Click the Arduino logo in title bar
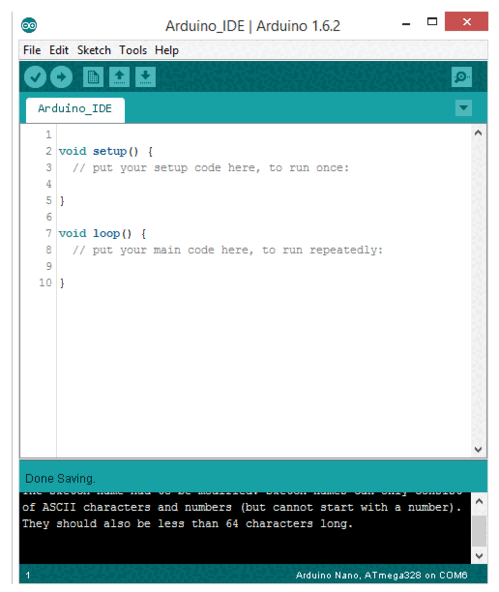Image resolution: width=499 pixels, height=592 pixels. (29, 25)
